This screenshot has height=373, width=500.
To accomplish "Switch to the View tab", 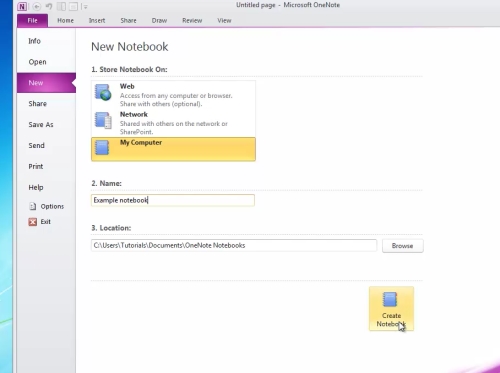I will (x=224, y=21).
